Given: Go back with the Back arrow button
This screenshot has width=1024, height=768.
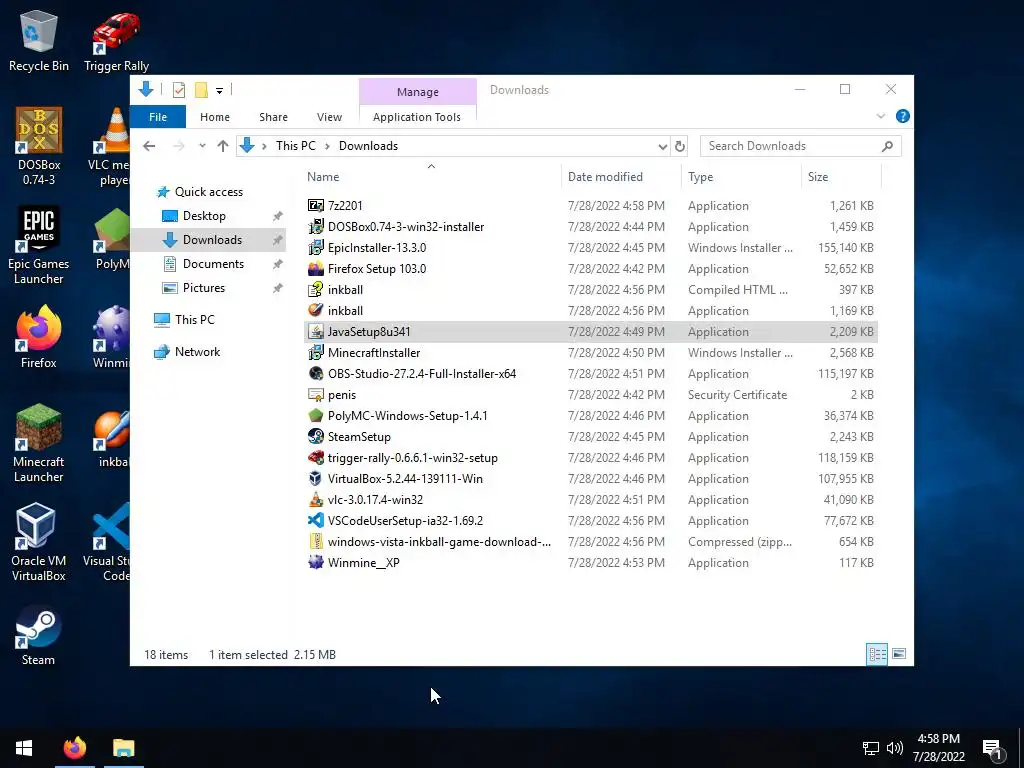Looking at the screenshot, I should [x=149, y=146].
